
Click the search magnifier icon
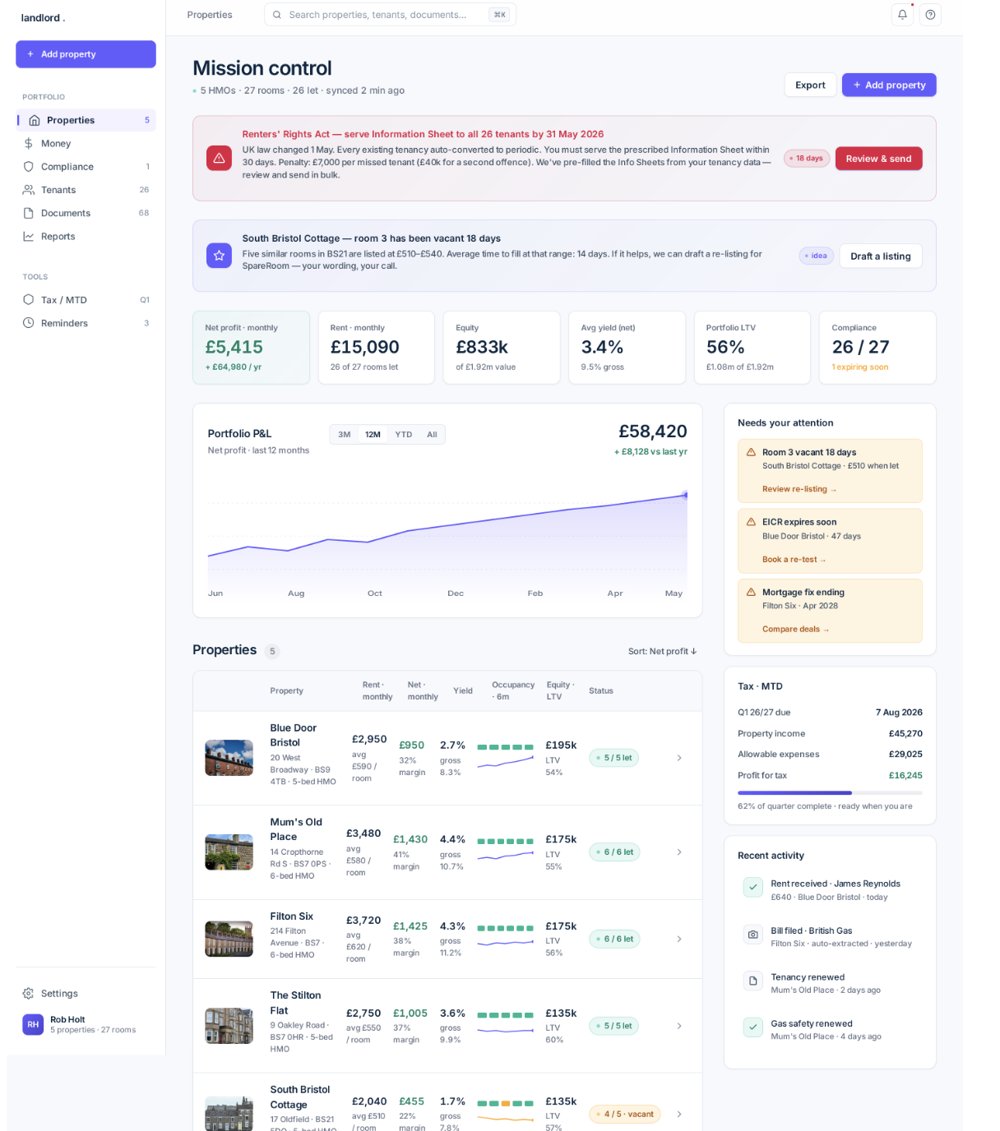277,14
